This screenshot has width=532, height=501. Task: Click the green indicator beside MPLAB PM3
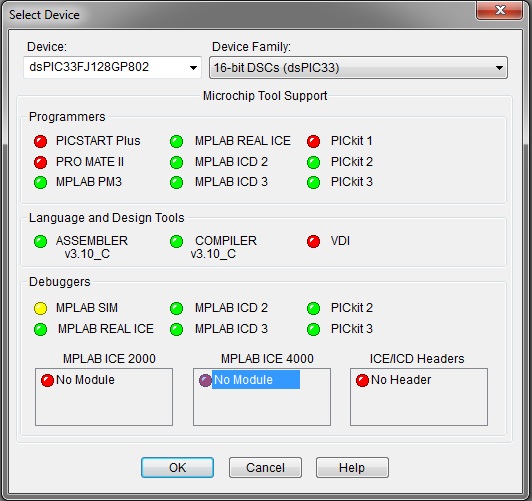(x=40, y=182)
